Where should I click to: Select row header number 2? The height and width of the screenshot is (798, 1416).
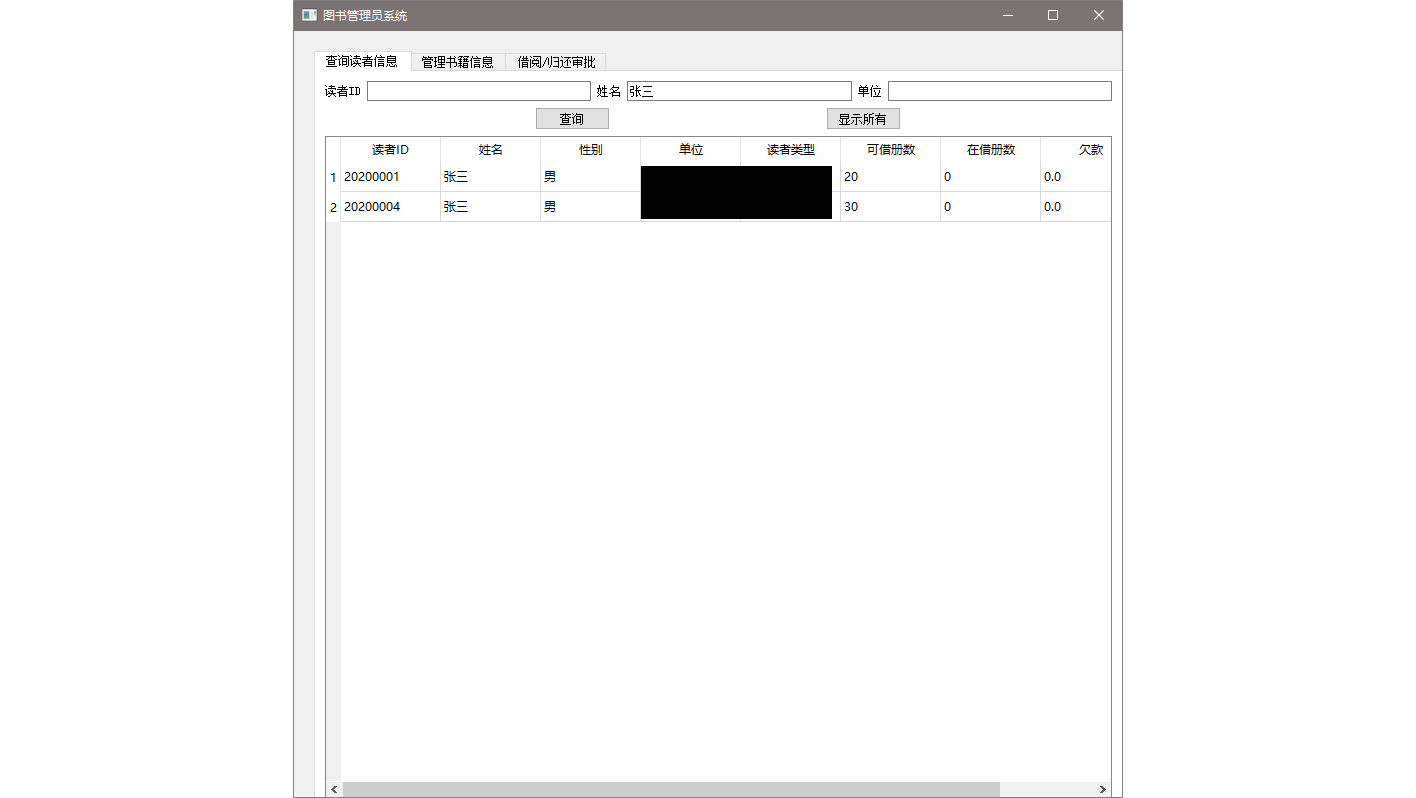point(334,207)
